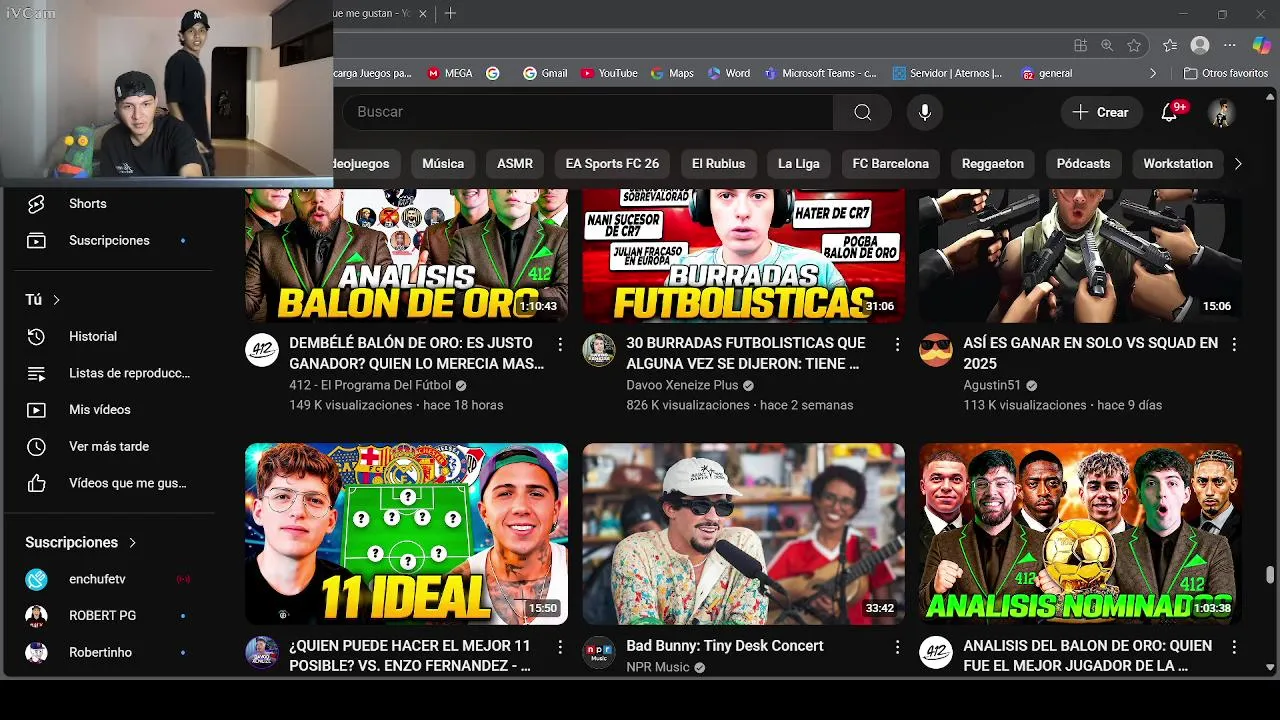
Task: Open the browser profile icon
Action: (1200, 45)
